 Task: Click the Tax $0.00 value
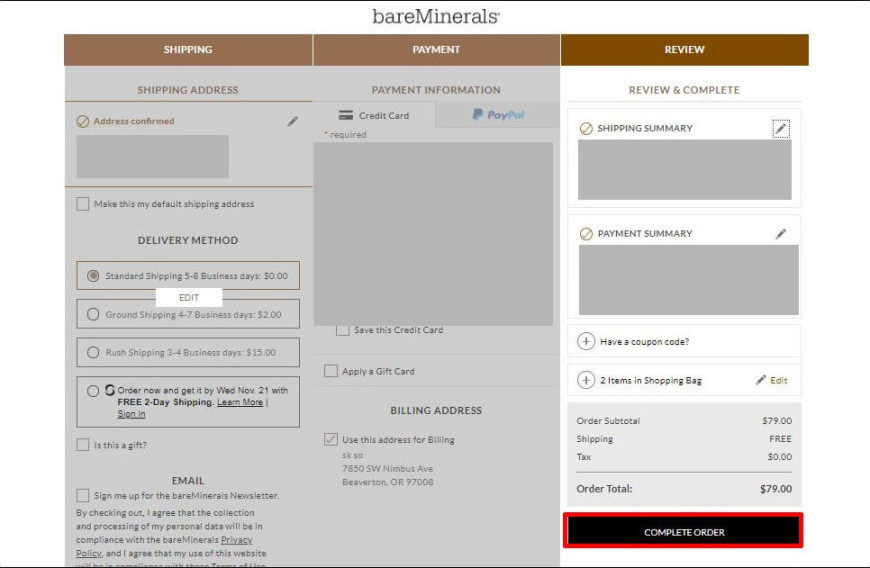click(x=780, y=457)
